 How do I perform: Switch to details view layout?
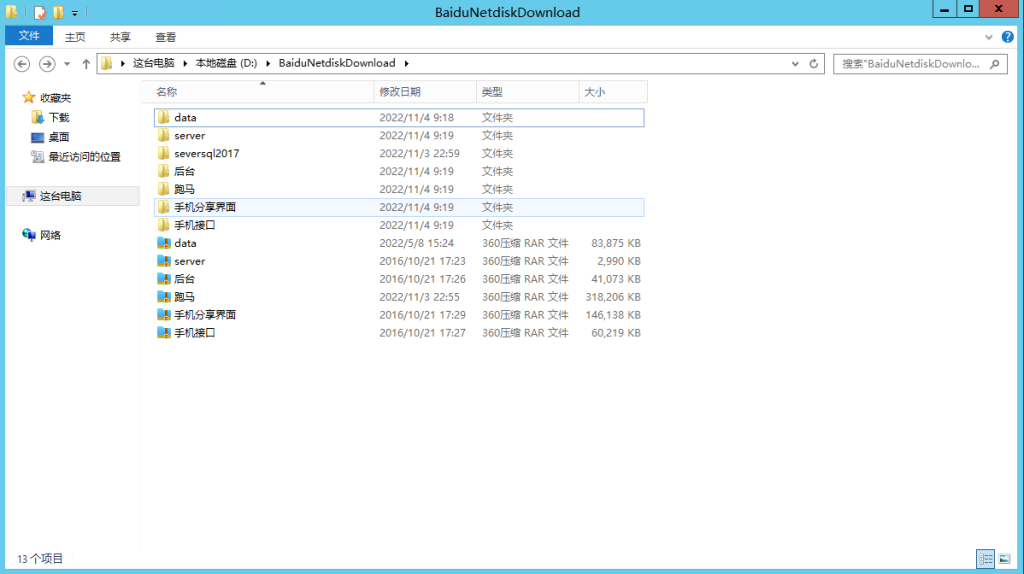(x=985, y=558)
